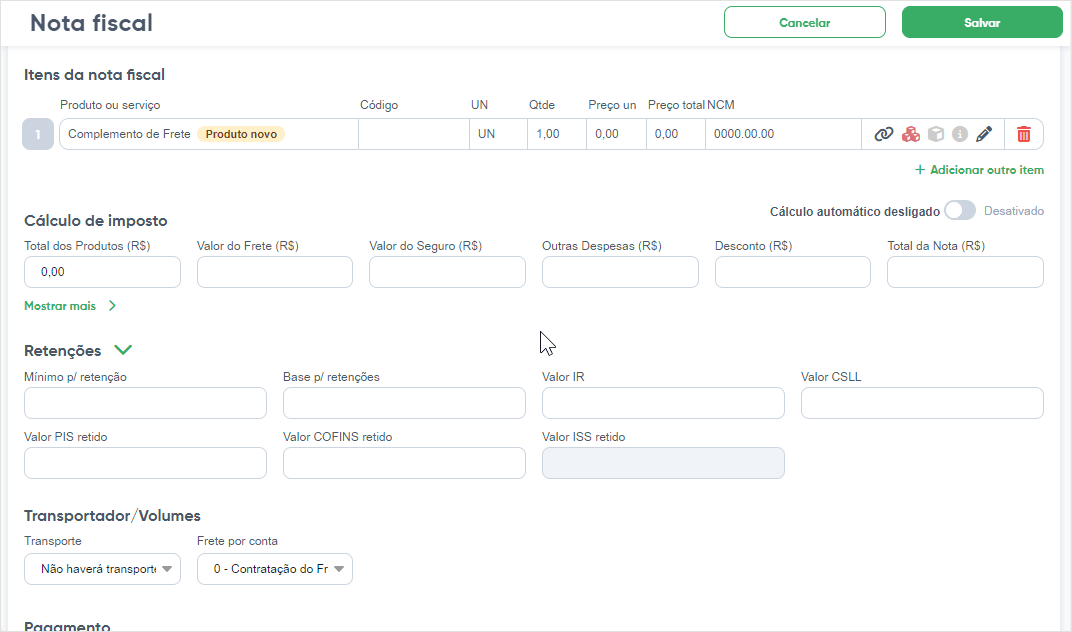Click the plus icon beside Adicionar outro item

tap(920, 170)
